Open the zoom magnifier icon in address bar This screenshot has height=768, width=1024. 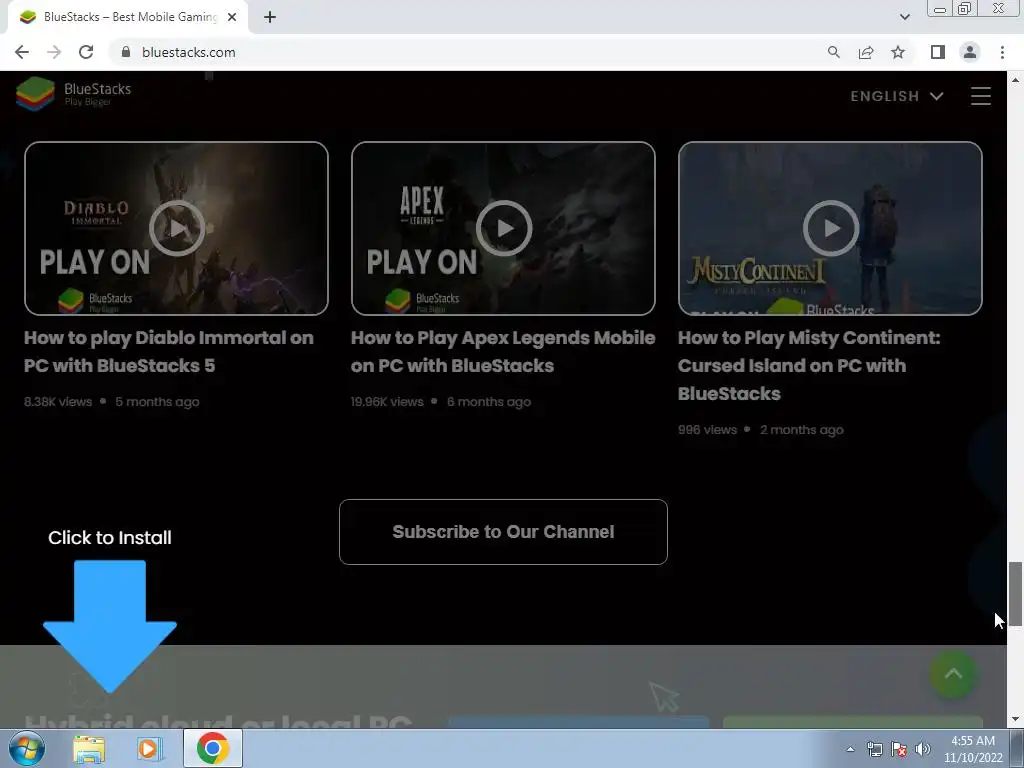833,52
